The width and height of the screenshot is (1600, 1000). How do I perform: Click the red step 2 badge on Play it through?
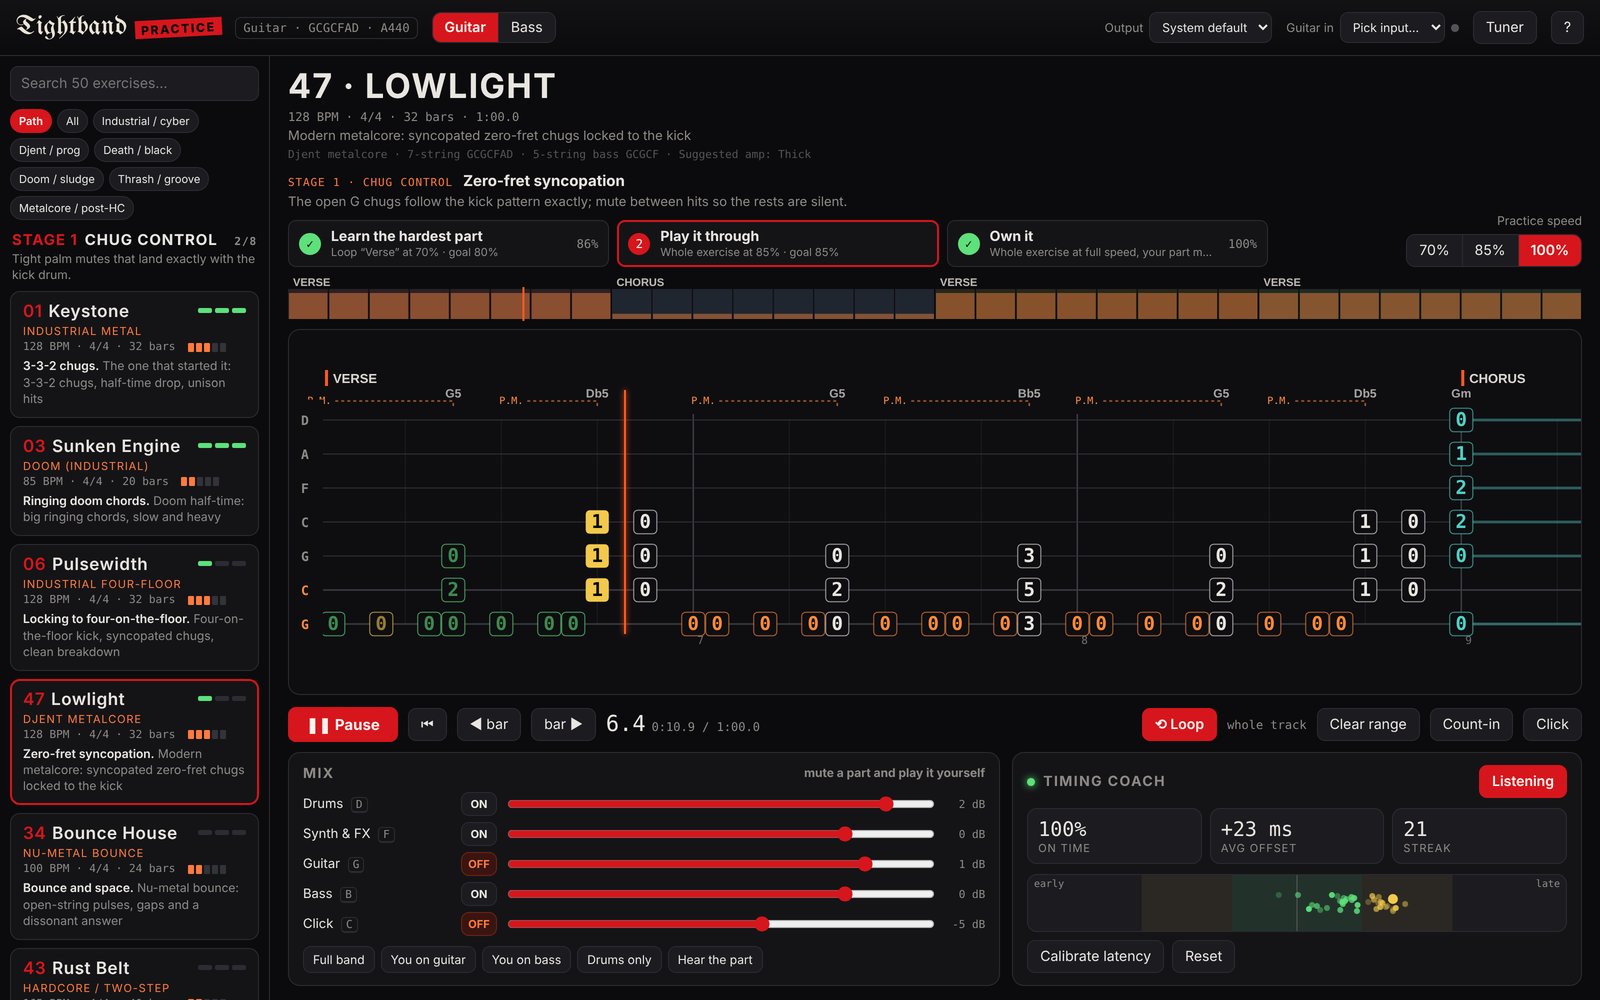(639, 244)
